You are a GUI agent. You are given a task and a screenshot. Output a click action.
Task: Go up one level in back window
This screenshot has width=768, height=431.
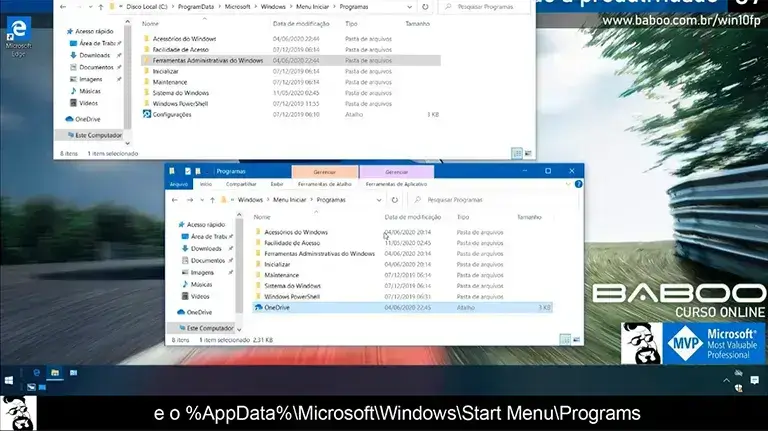point(101,7)
